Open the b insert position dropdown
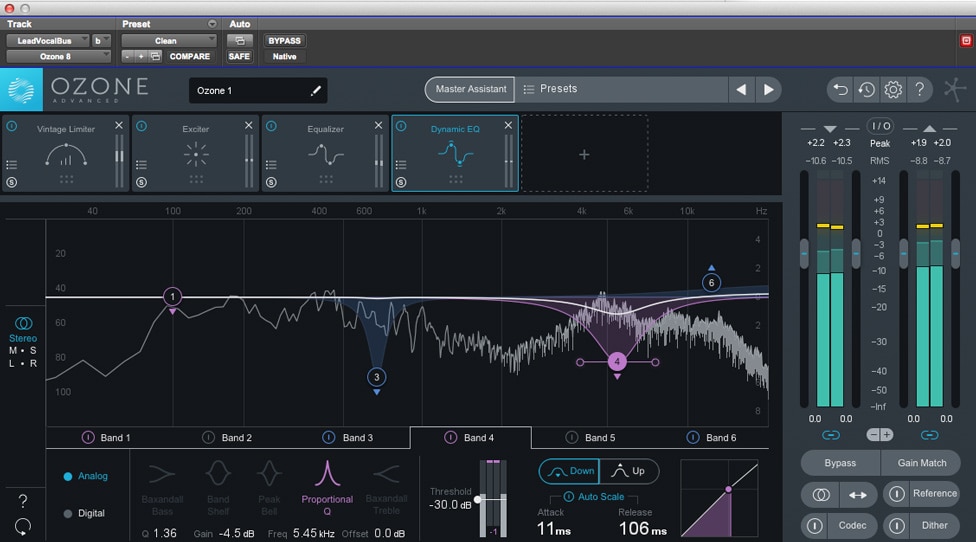976x542 pixels. coord(101,40)
